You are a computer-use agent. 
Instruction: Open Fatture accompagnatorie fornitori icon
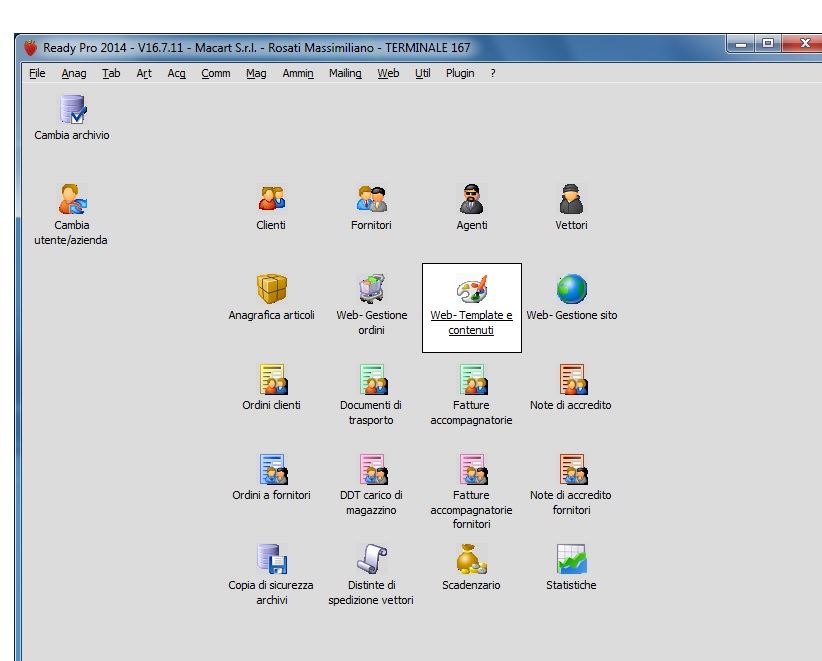click(x=473, y=469)
